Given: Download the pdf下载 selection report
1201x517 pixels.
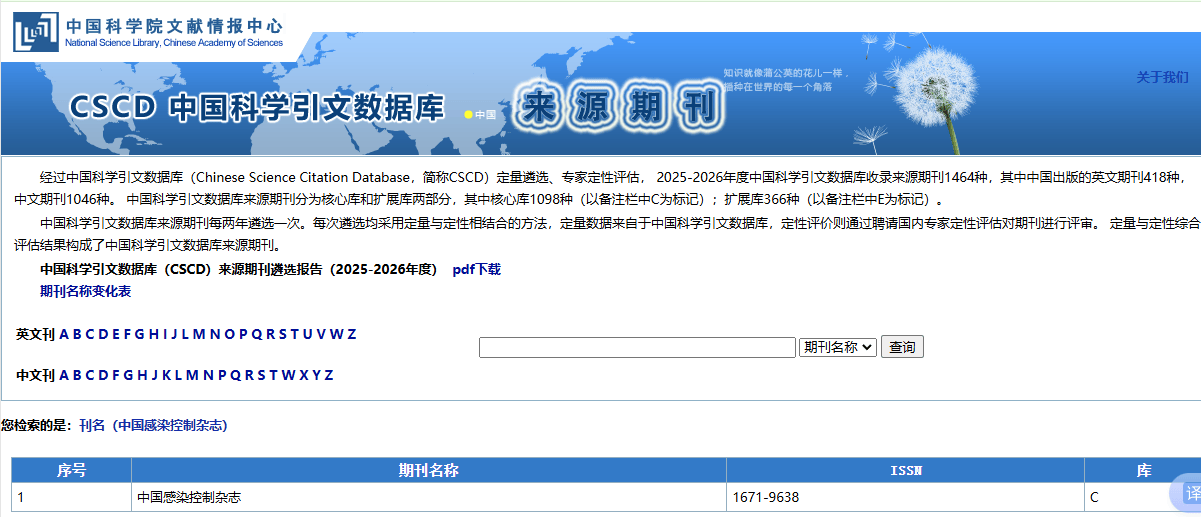Looking at the screenshot, I should coord(476,269).
